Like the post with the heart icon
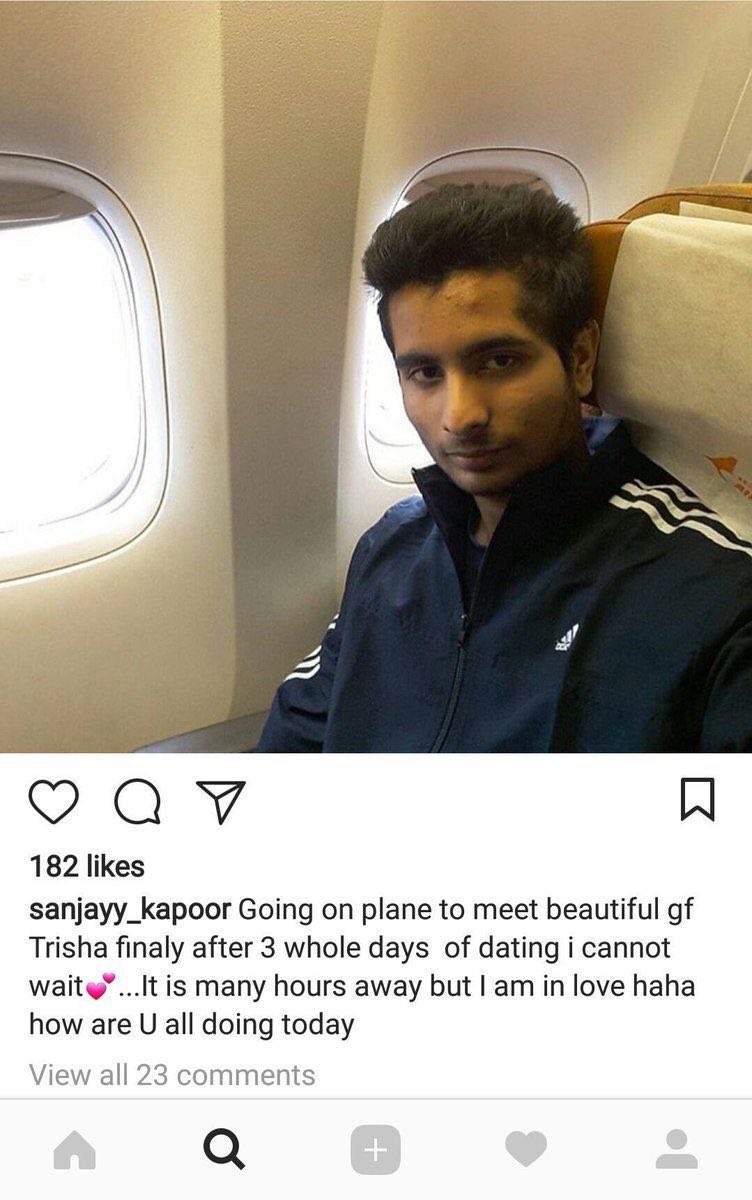The image size is (752, 1200). pyautogui.click(x=53, y=801)
